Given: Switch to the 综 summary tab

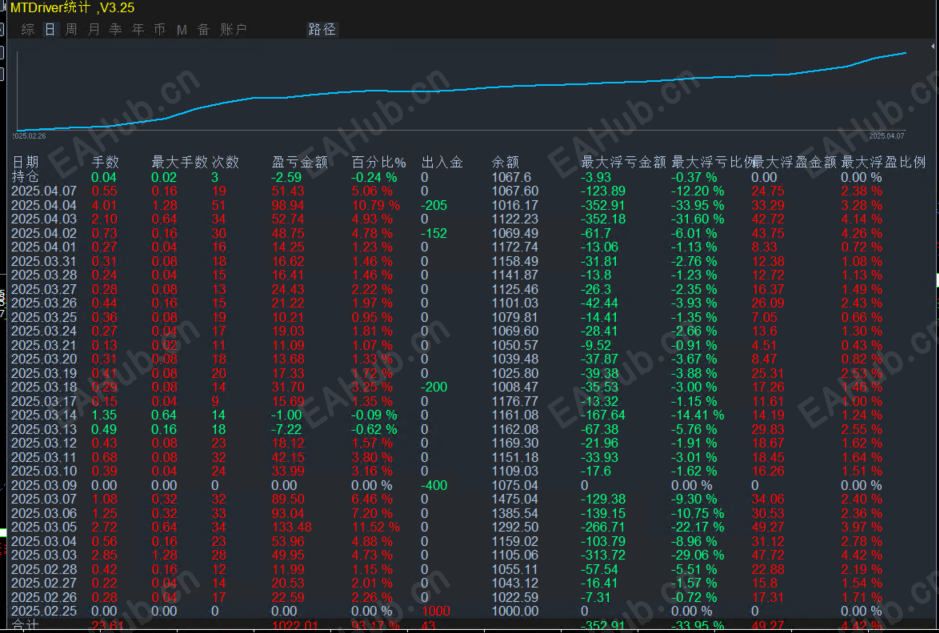Looking at the screenshot, I should point(28,29).
